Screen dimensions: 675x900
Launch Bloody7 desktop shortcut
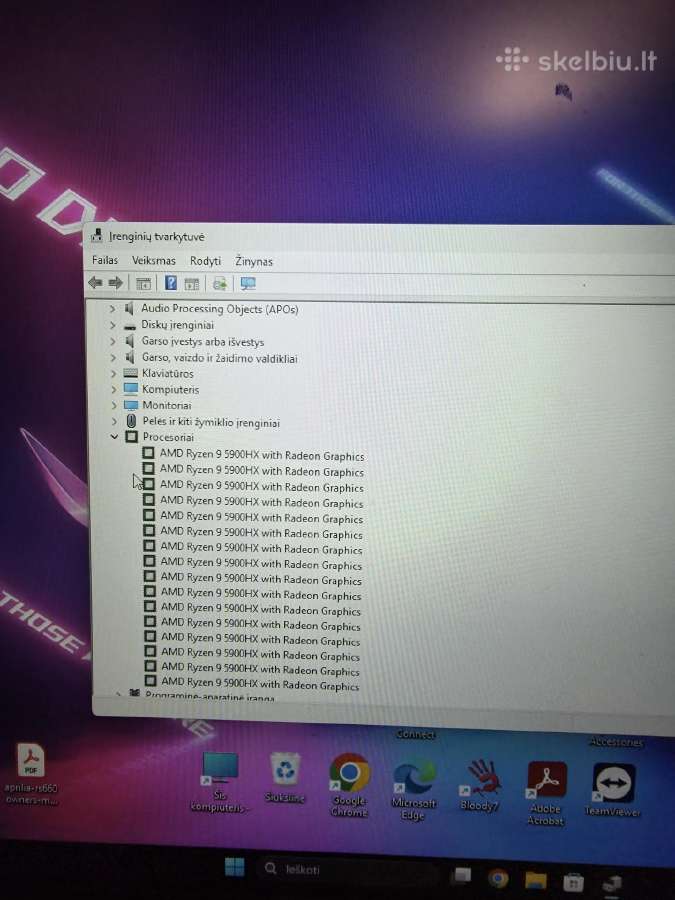[x=479, y=785]
